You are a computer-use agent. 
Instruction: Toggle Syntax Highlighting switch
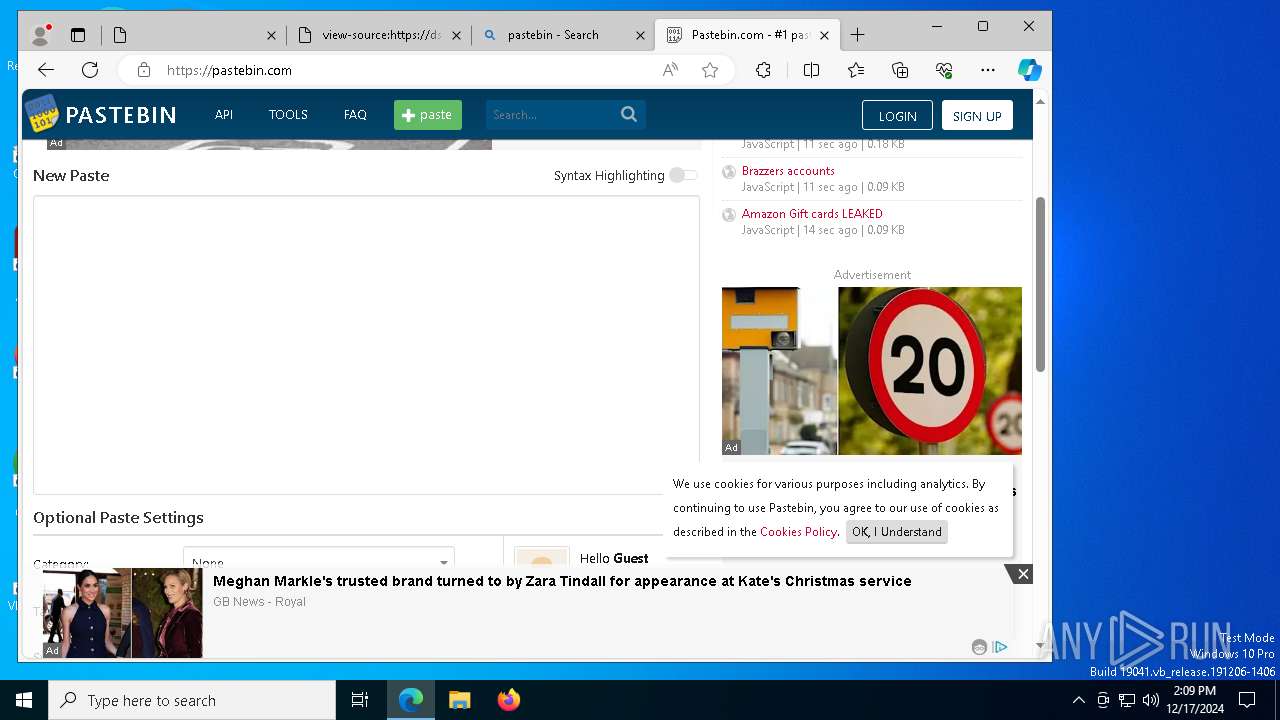pos(683,175)
